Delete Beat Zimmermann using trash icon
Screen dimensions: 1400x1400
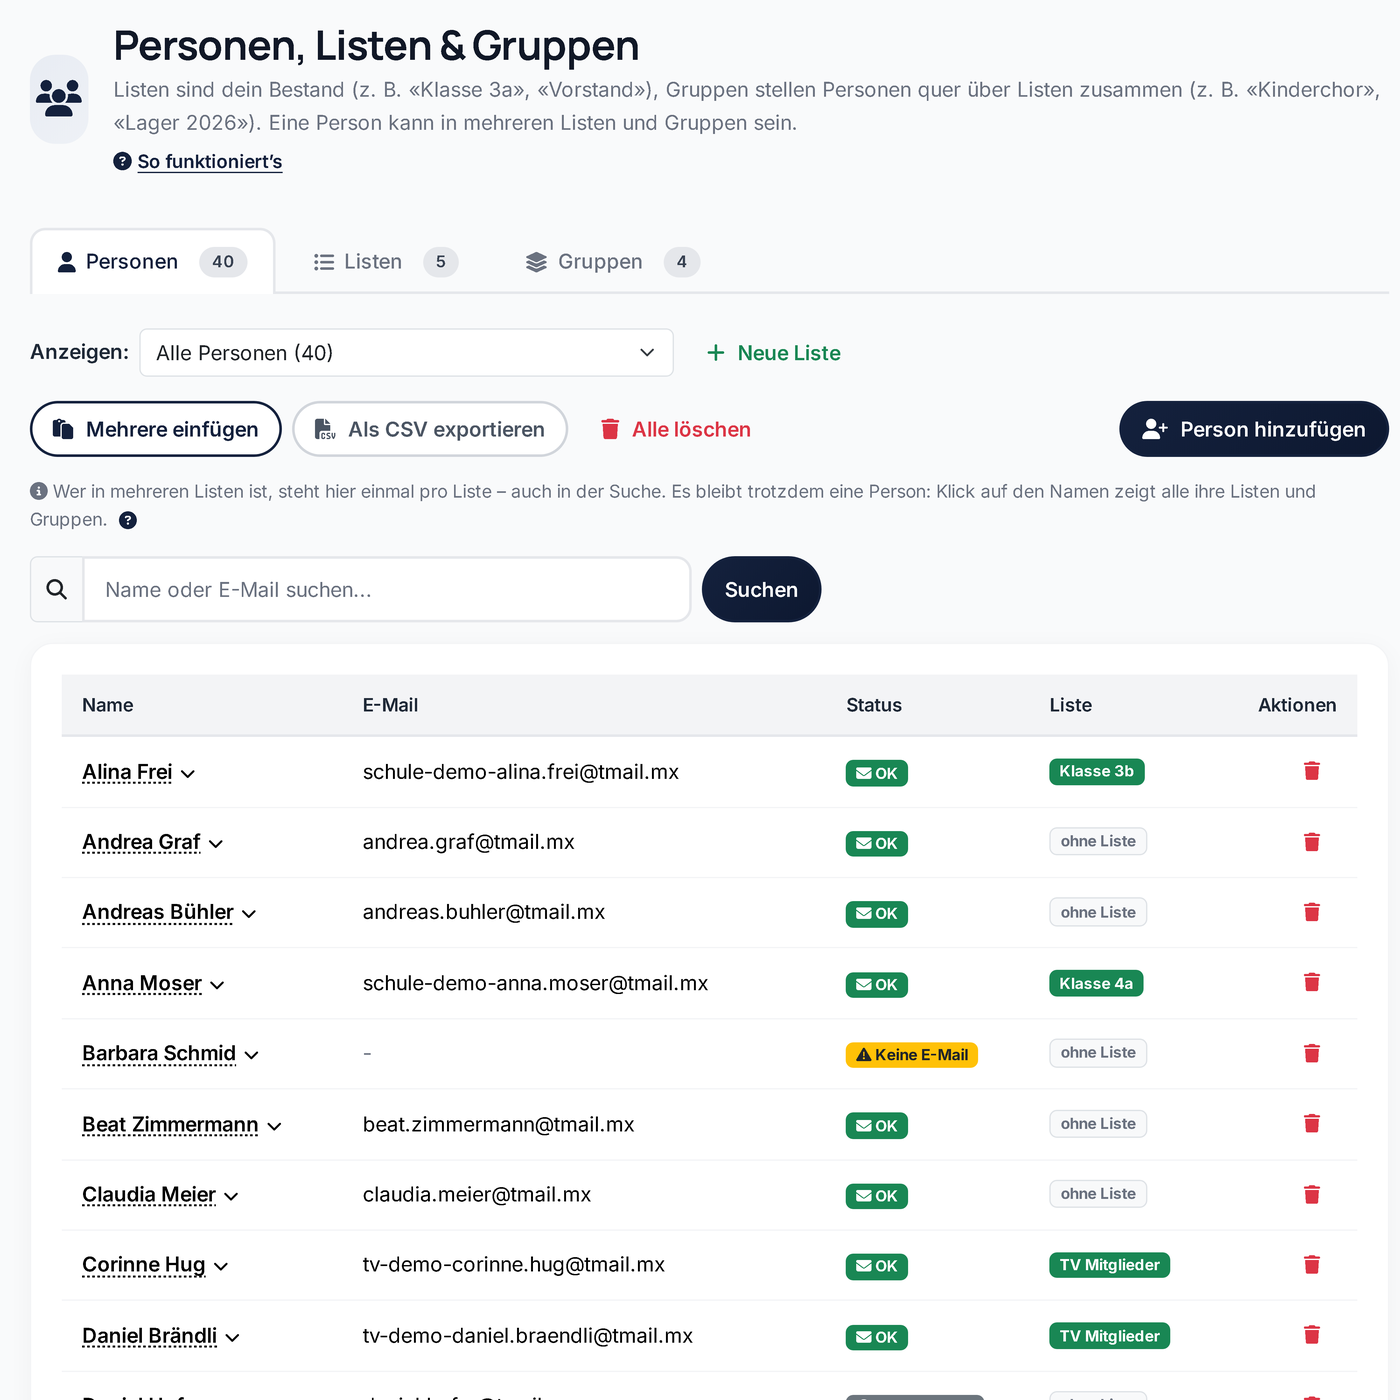[x=1312, y=1124]
